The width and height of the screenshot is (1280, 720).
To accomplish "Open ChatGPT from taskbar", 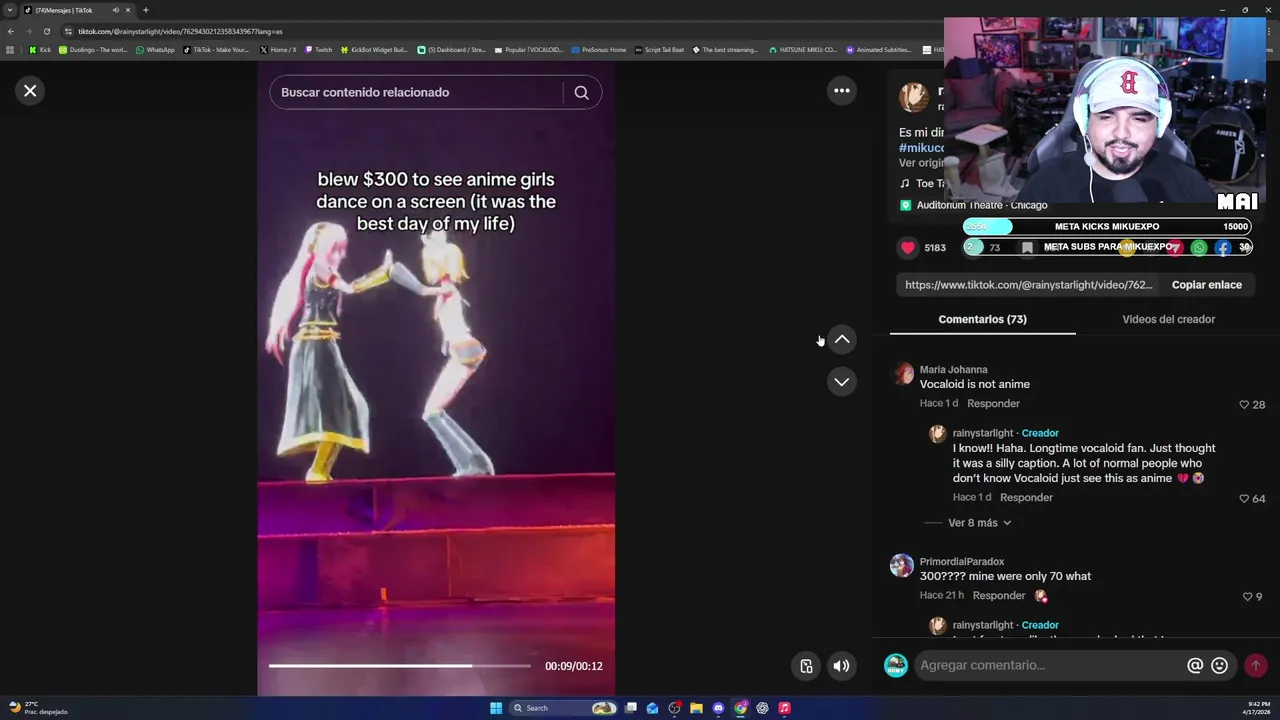I will [x=762, y=708].
